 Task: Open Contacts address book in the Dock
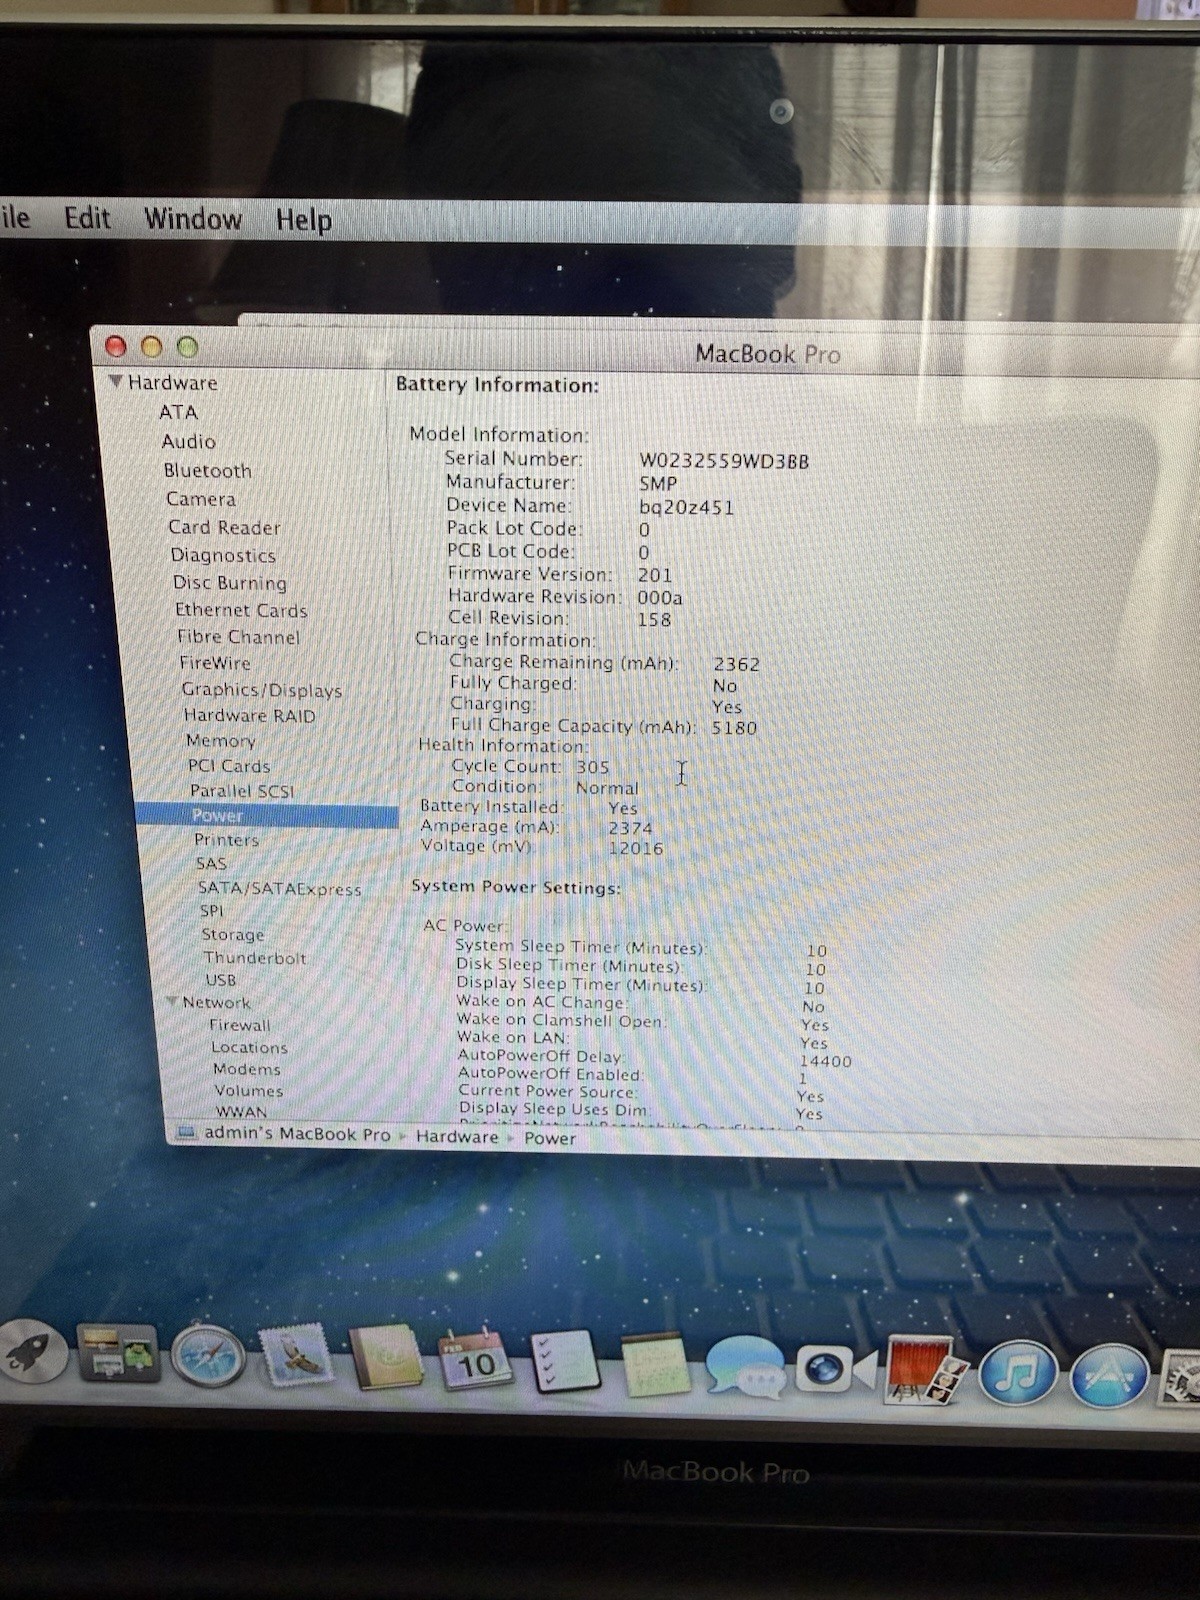tap(386, 1357)
